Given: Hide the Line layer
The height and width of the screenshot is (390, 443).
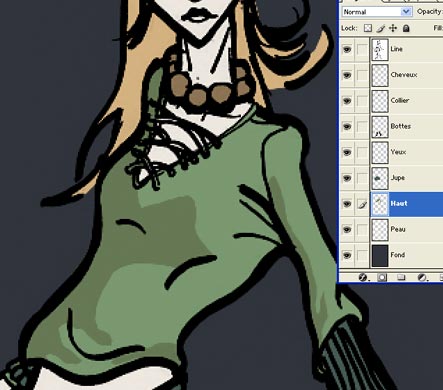Looking at the screenshot, I should (x=347, y=49).
